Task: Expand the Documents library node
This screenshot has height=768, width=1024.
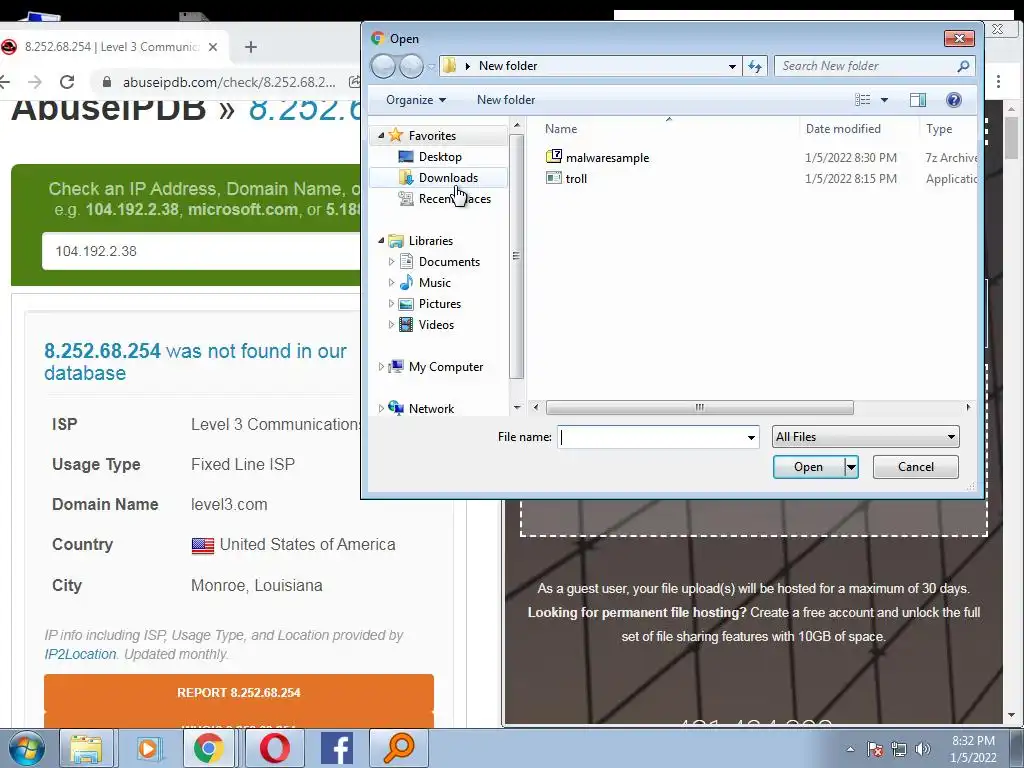Action: pos(391,262)
